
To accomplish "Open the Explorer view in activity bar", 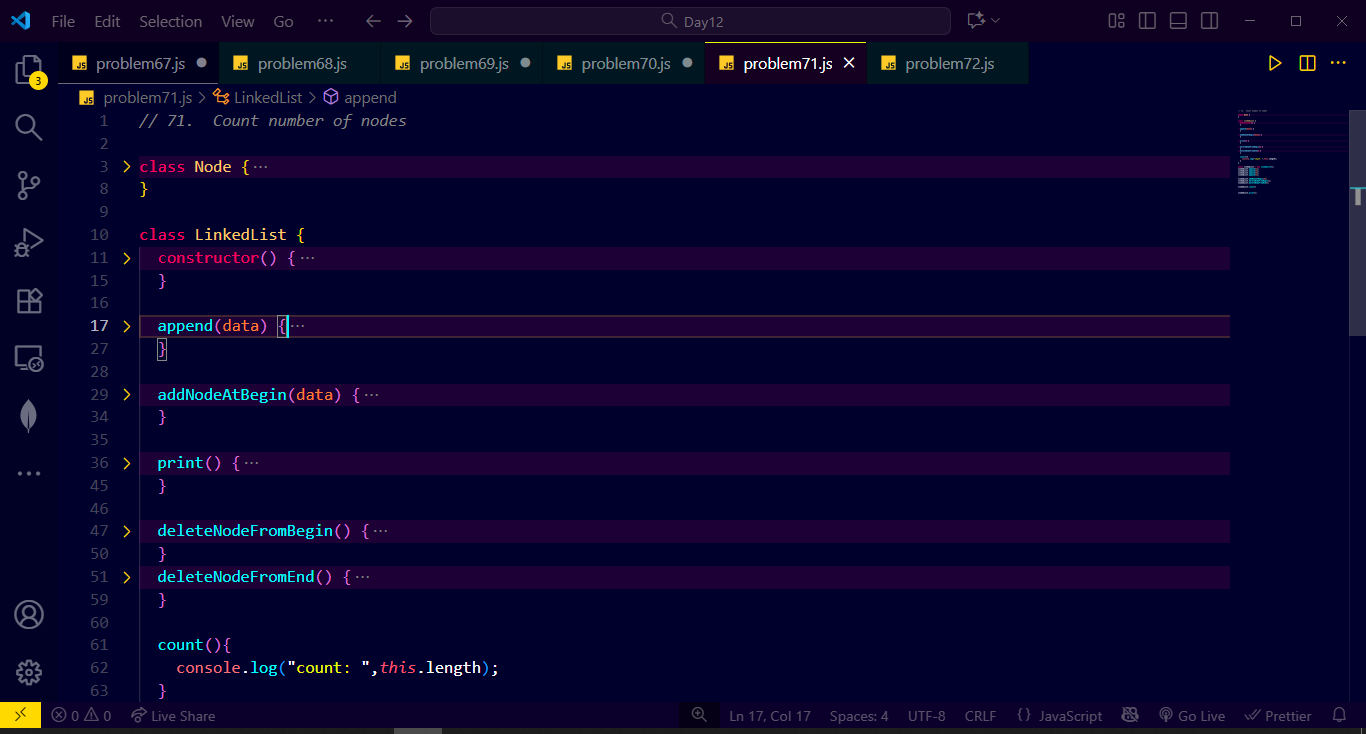I will tap(29, 69).
